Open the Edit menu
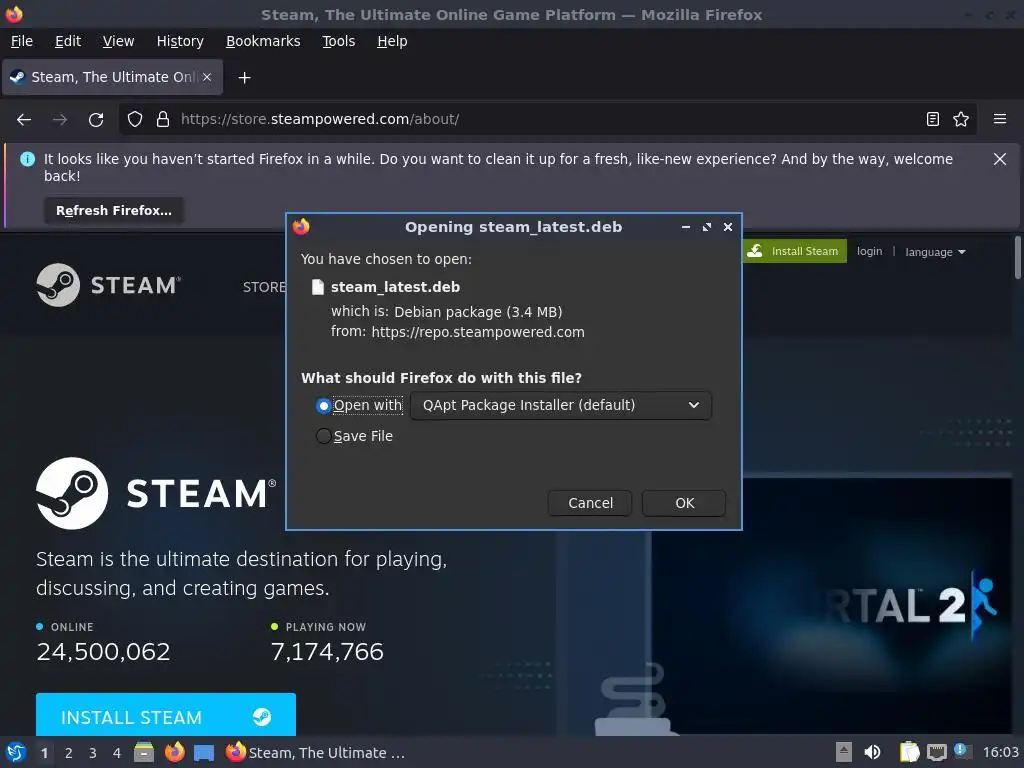This screenshot has height=768, width=1024. 68,41
